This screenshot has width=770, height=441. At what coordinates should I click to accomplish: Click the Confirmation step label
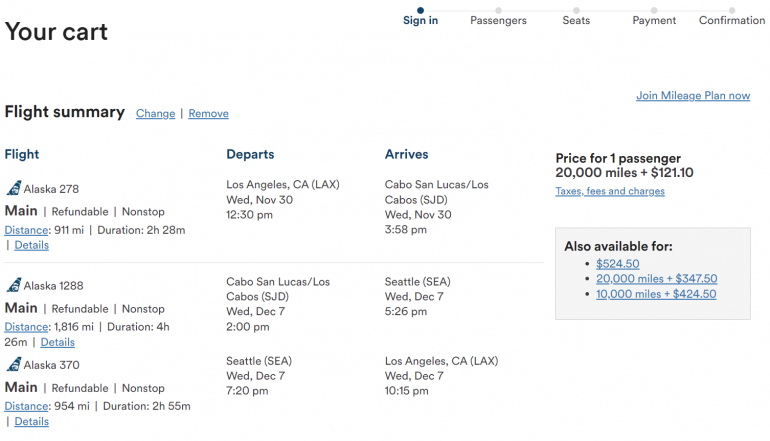732,20
